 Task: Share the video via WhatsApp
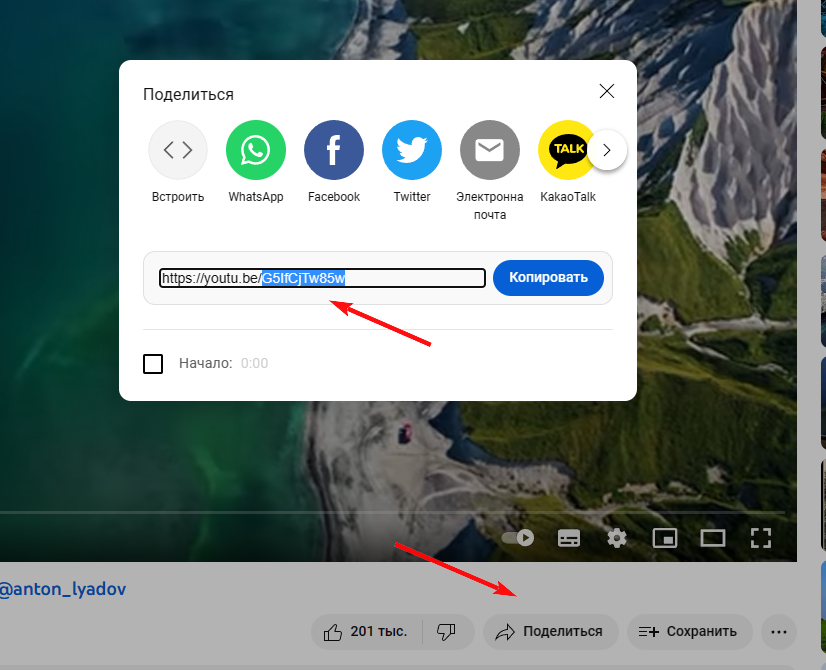255,150
